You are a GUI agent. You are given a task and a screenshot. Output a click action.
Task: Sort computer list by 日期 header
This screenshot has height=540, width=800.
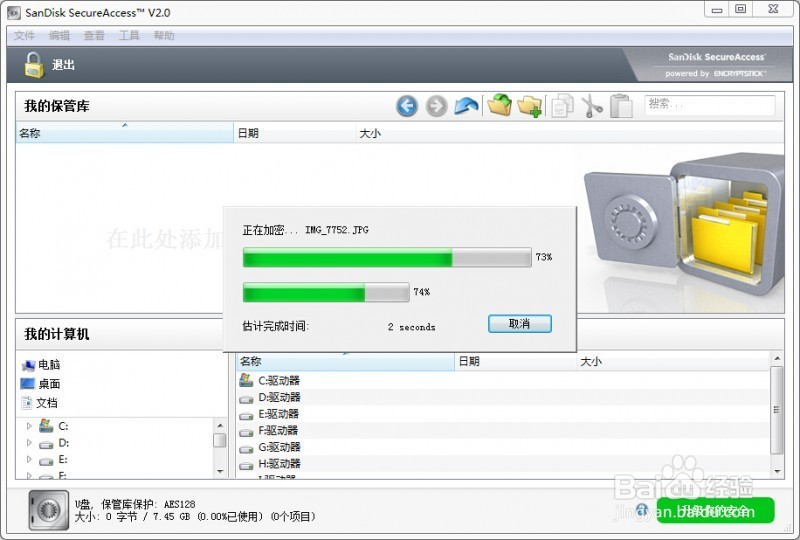(515, 361)
